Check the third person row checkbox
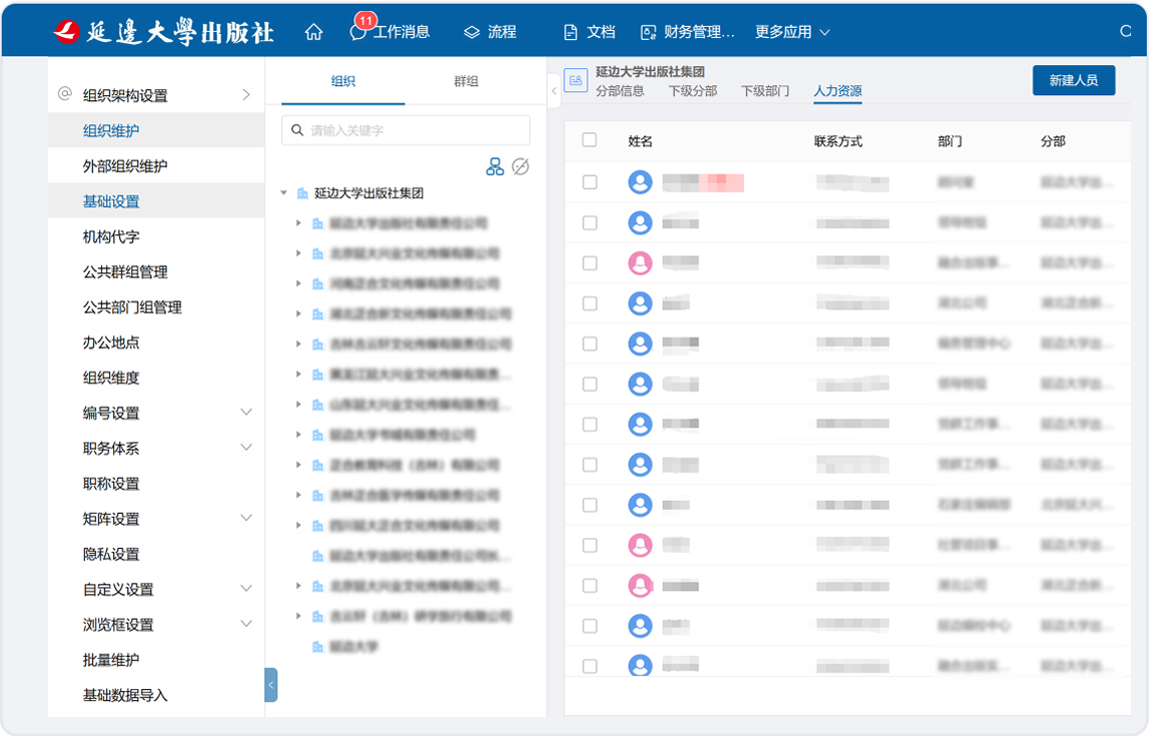 [x=590, y=263]
